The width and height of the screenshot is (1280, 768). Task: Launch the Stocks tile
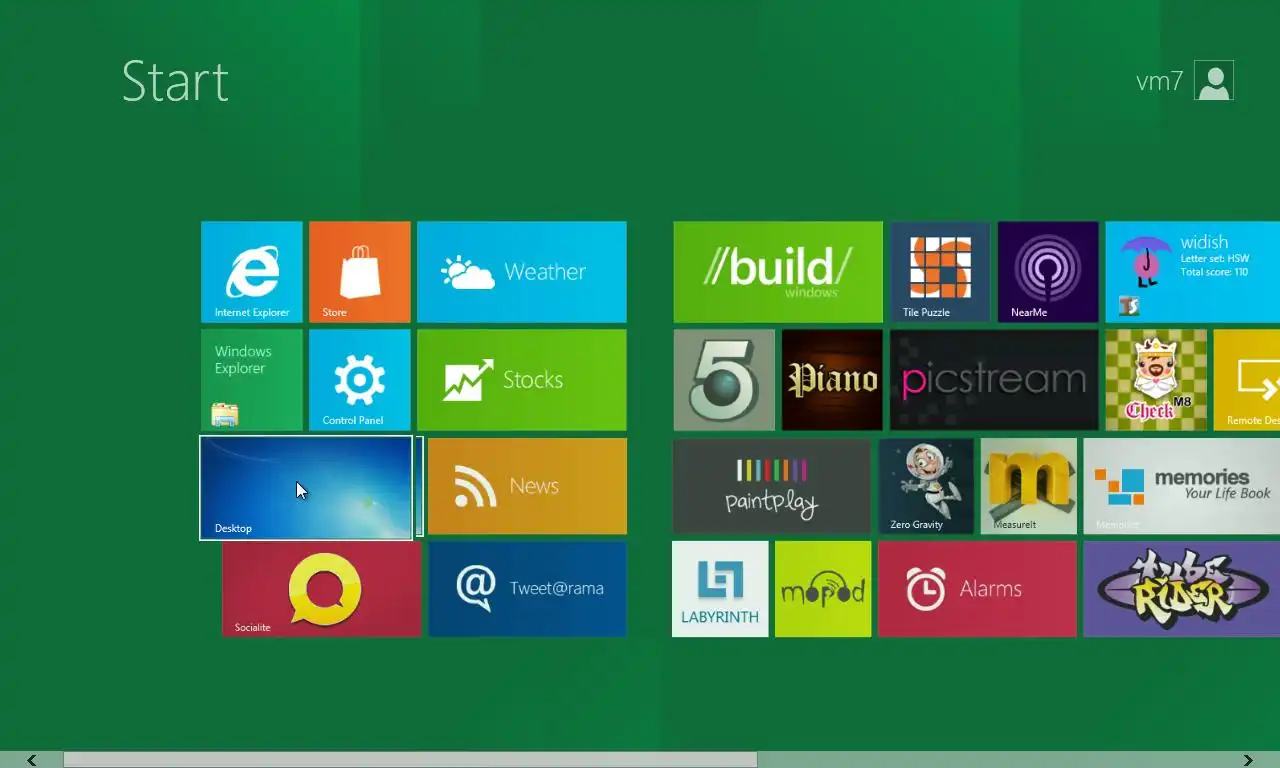pos(522,380)
